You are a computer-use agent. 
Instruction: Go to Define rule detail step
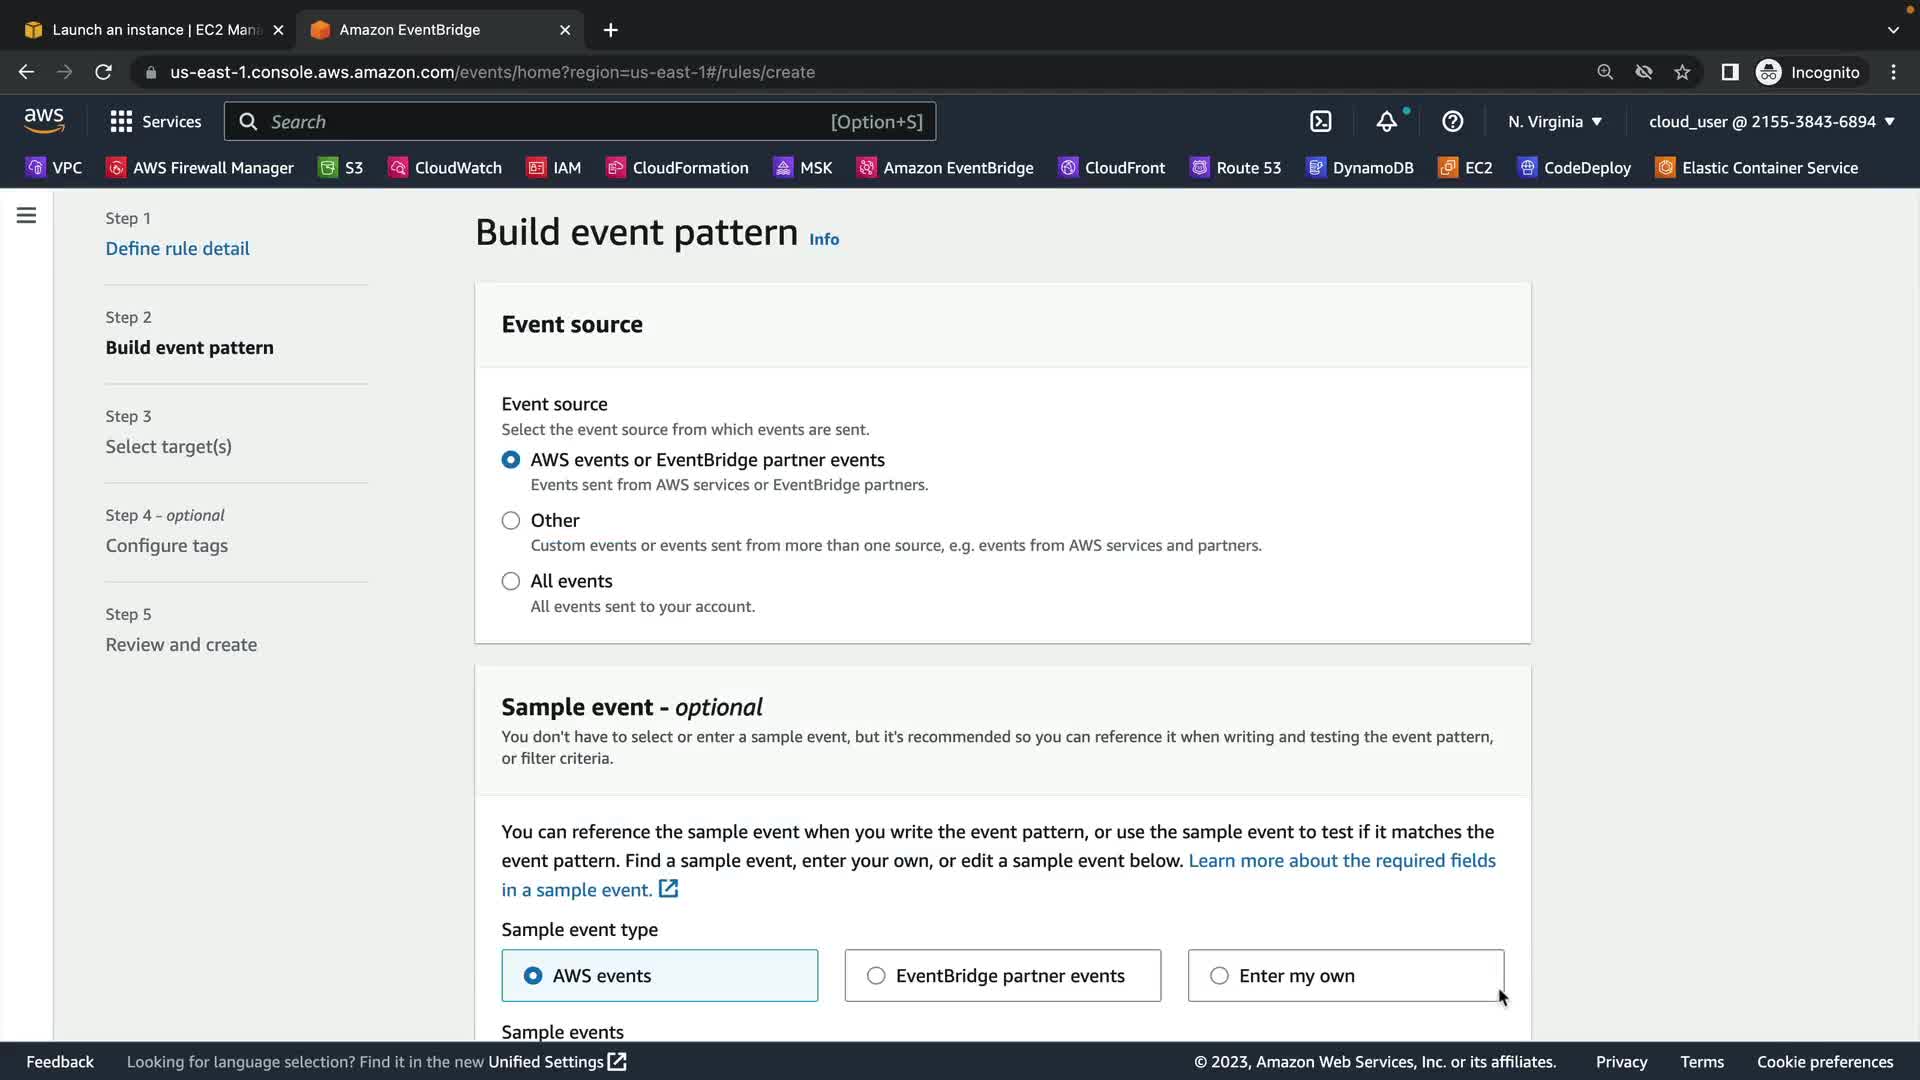point(178,249)
